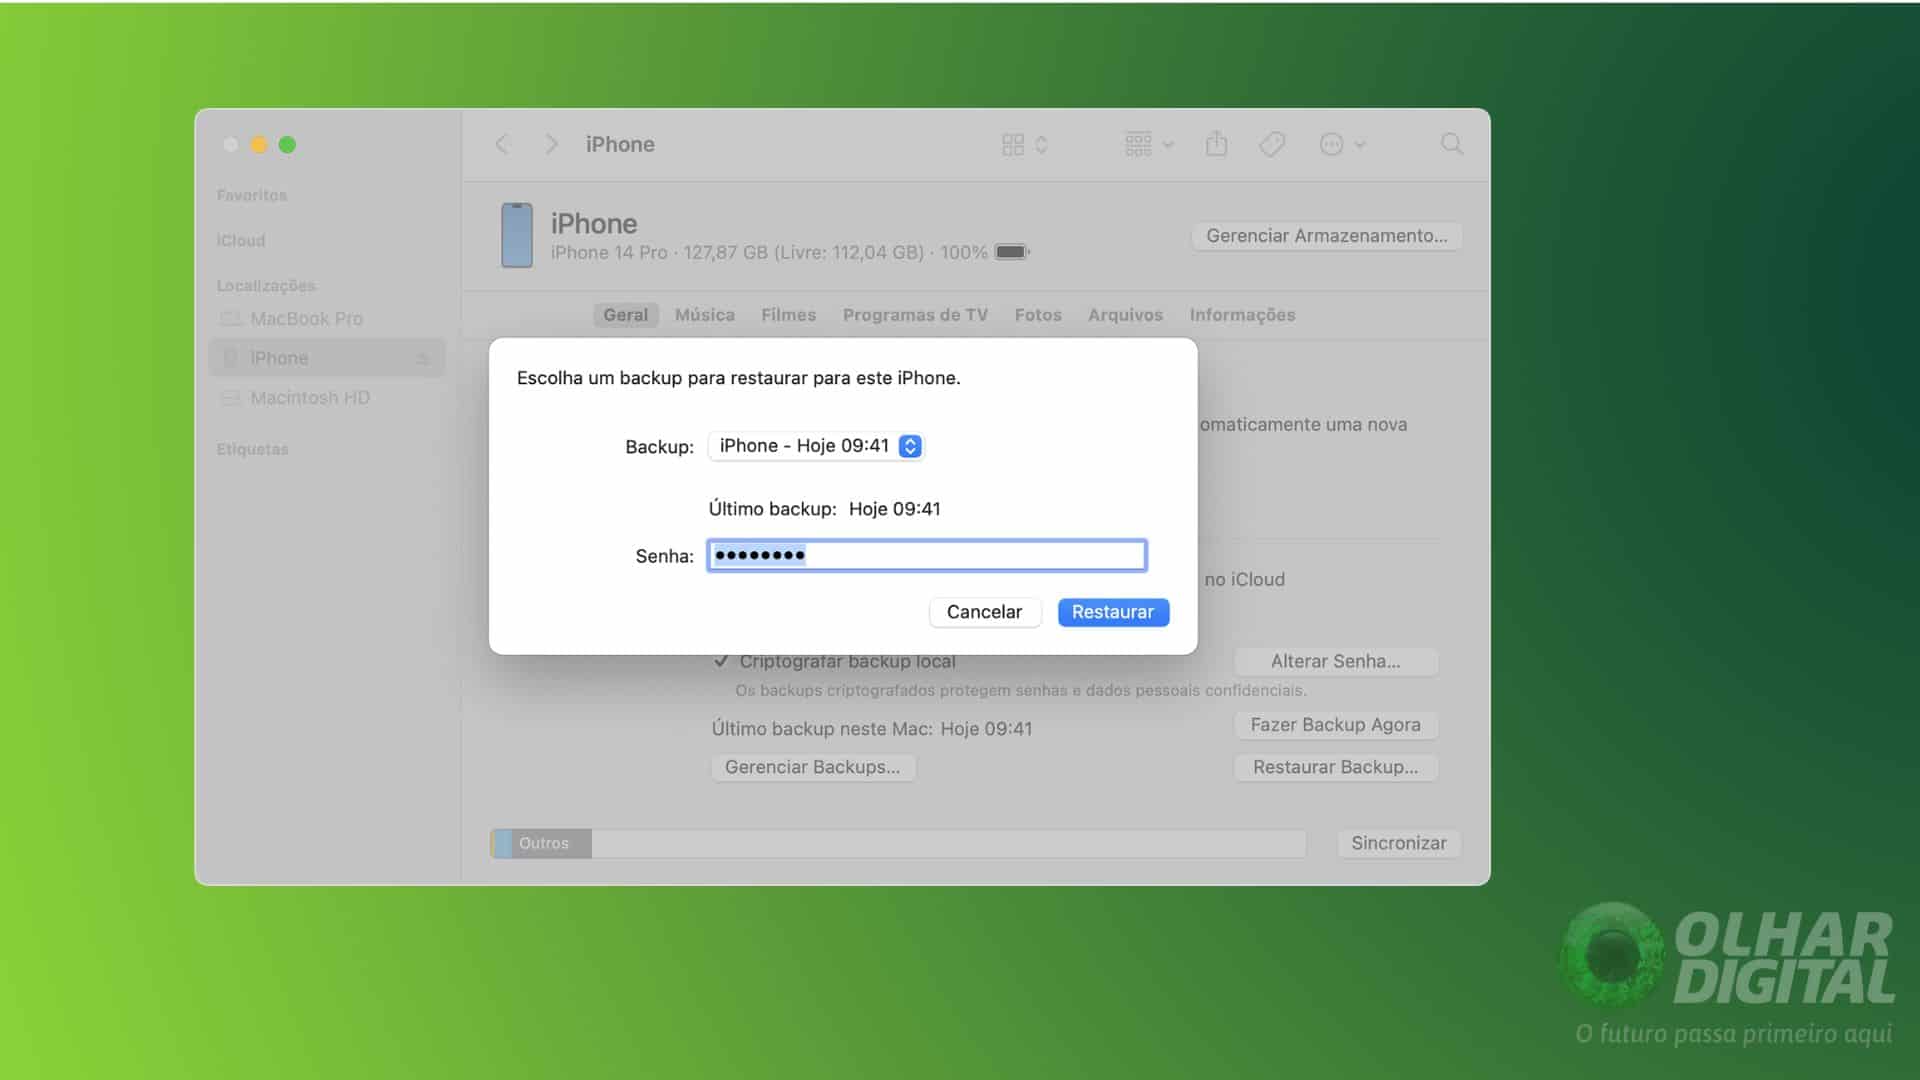Click the Sincronizar button
1920x1080 pixels.
click(x=1399, y=843)
